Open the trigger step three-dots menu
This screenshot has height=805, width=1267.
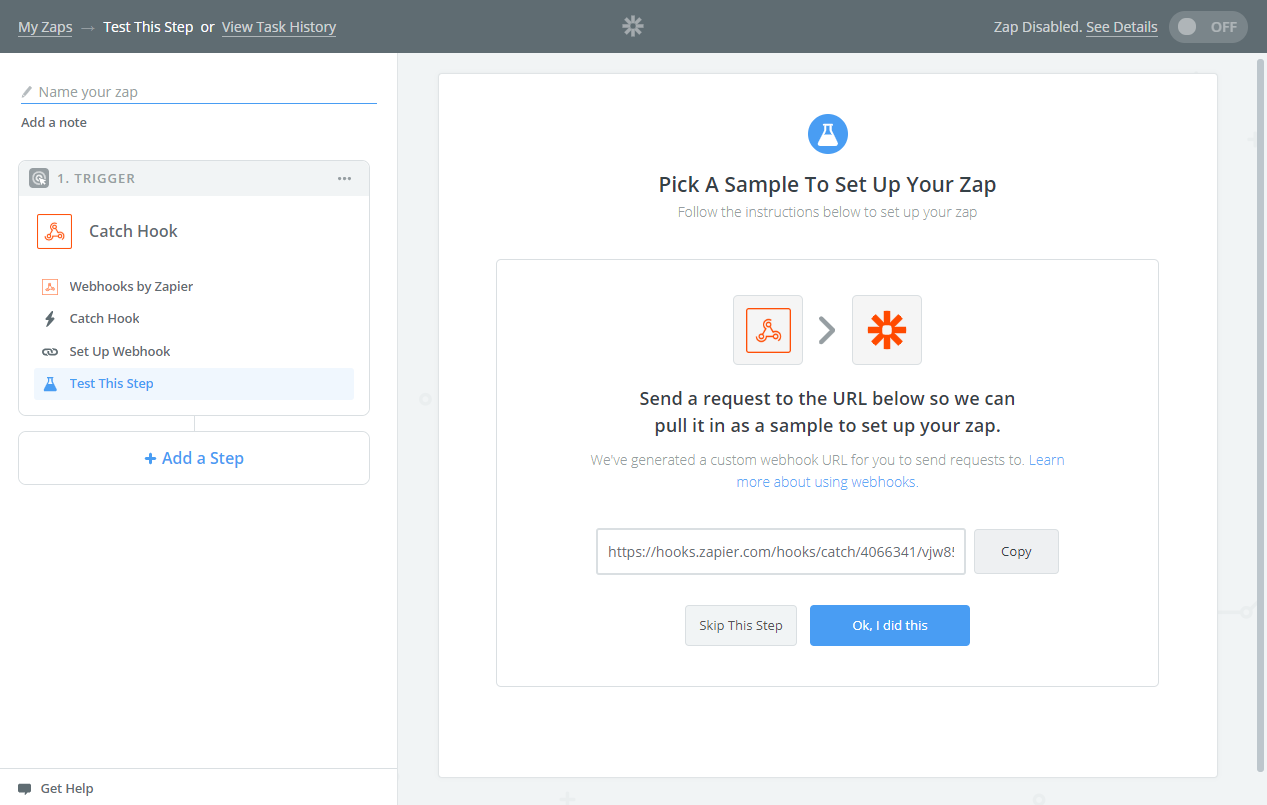pos(345,178)
